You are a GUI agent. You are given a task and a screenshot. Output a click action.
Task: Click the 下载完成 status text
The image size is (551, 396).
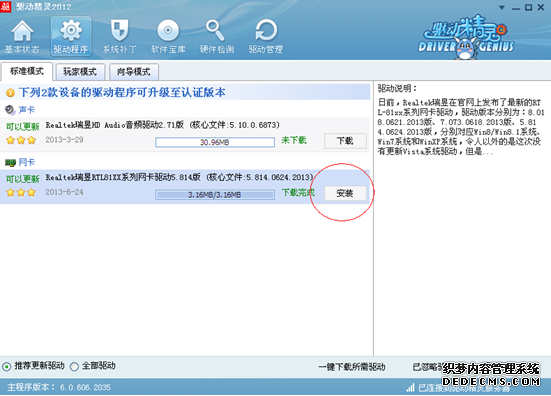point(298,193)
